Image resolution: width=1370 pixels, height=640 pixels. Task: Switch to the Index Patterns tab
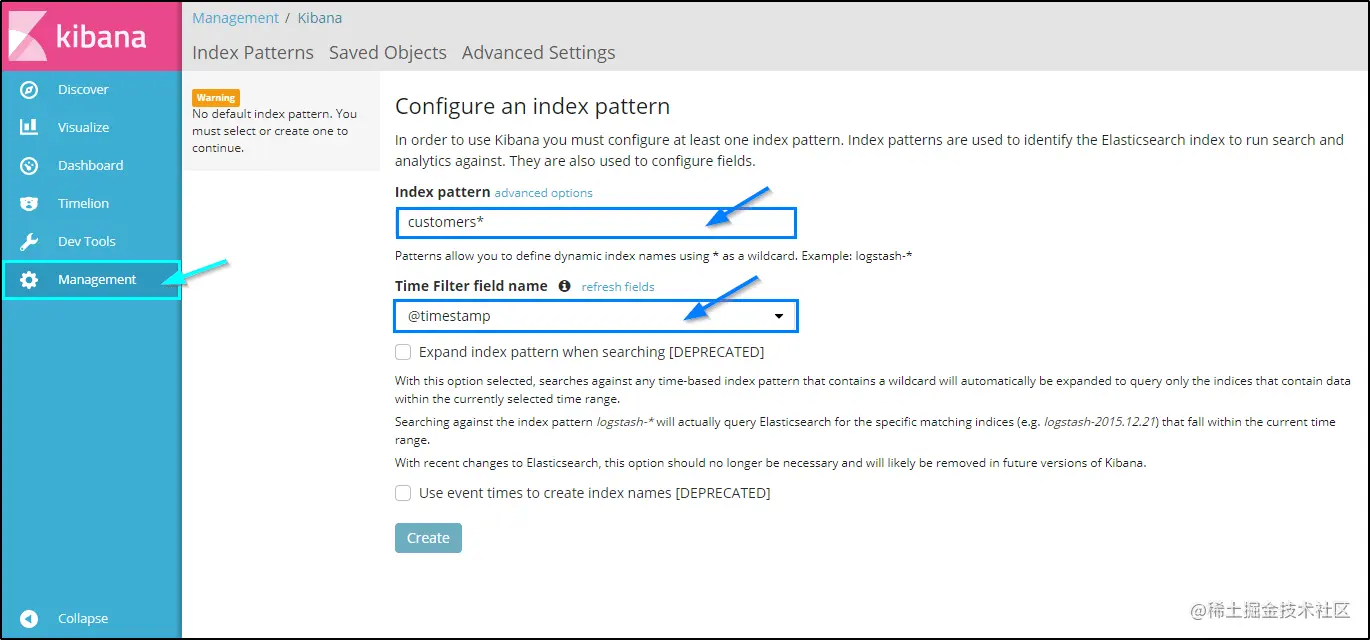pyautogui.click(x=253, y=53)
